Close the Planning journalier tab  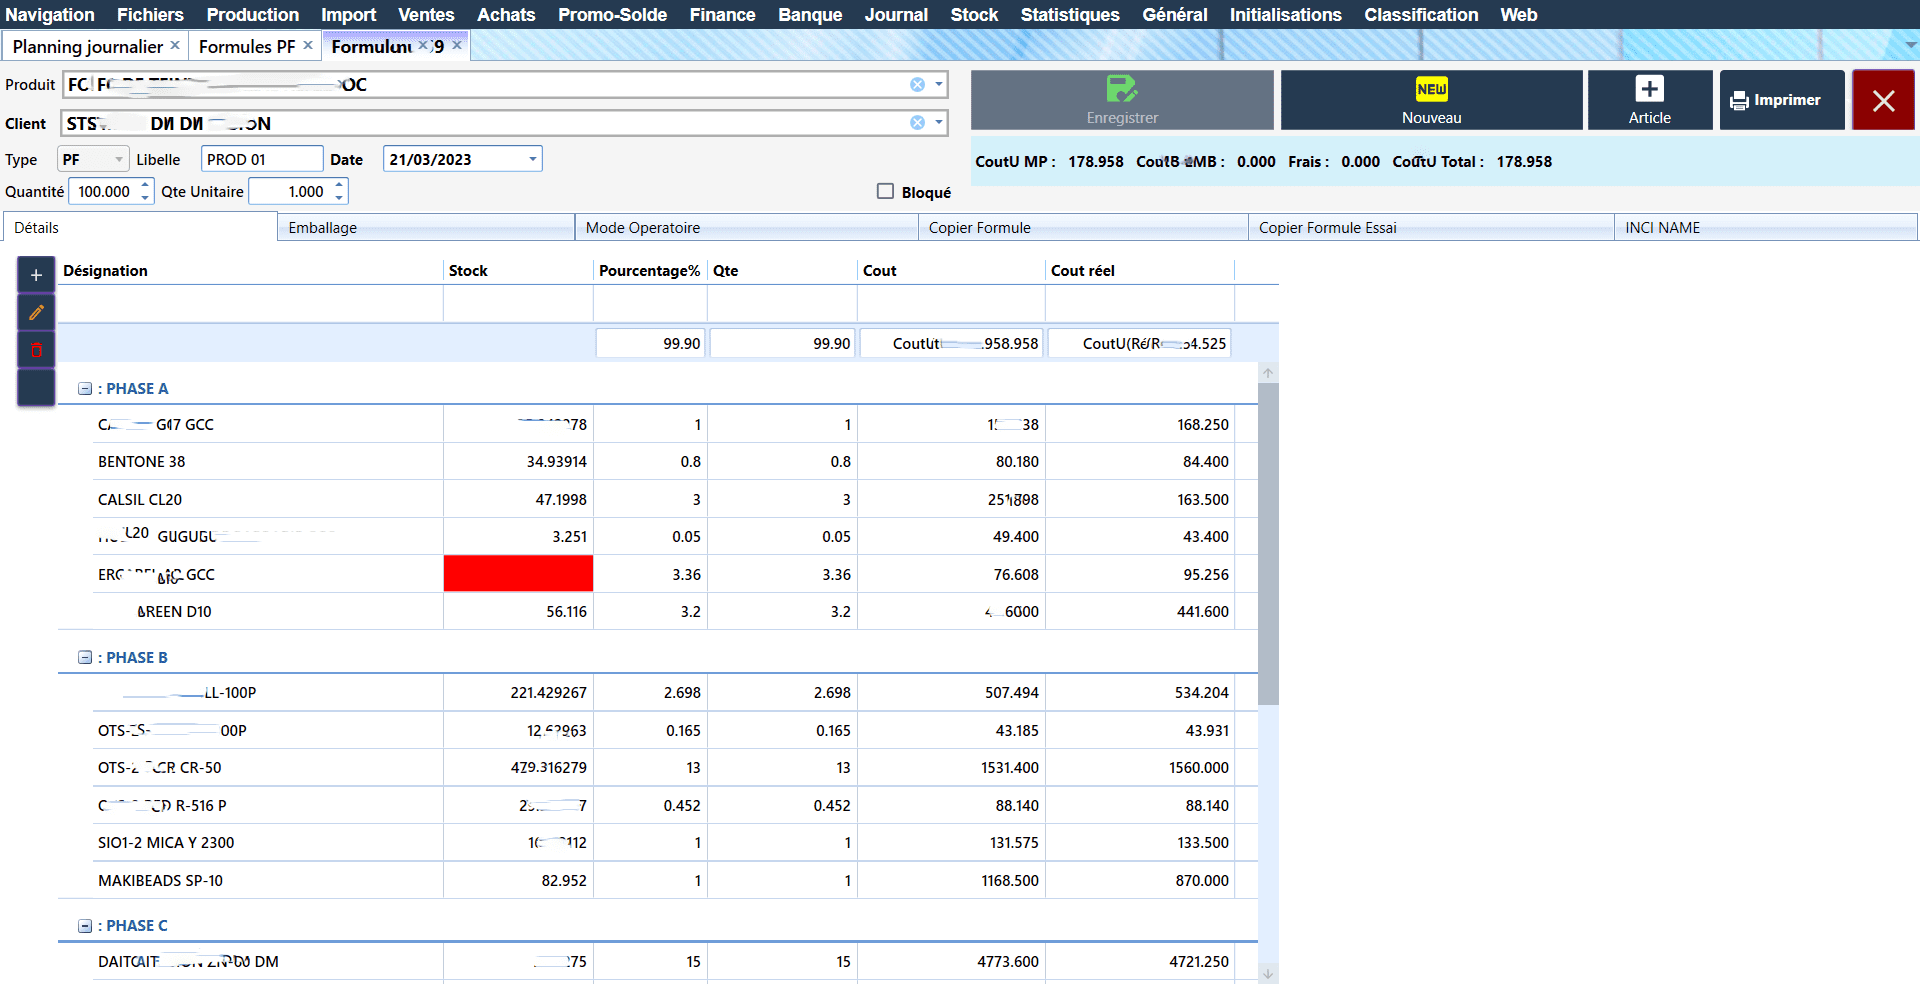click(x=175, y=45)
